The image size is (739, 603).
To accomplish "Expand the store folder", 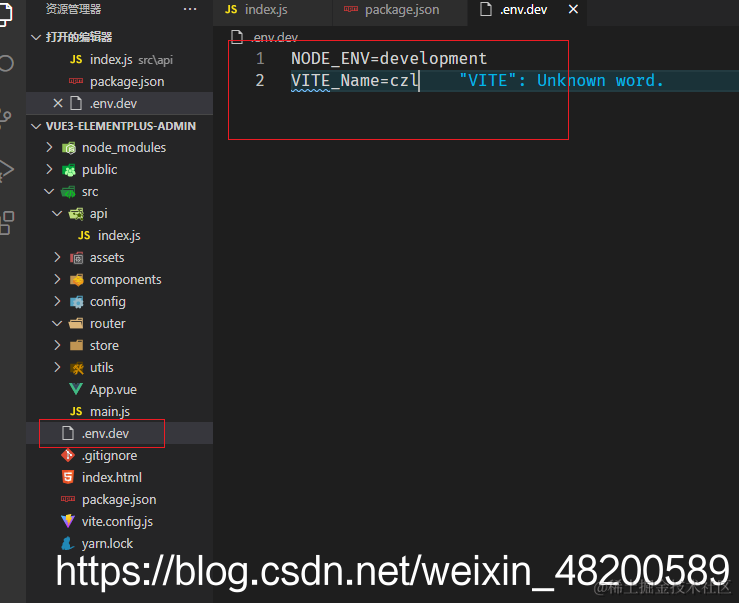I will pyautogui.click(x=57, y=346).
